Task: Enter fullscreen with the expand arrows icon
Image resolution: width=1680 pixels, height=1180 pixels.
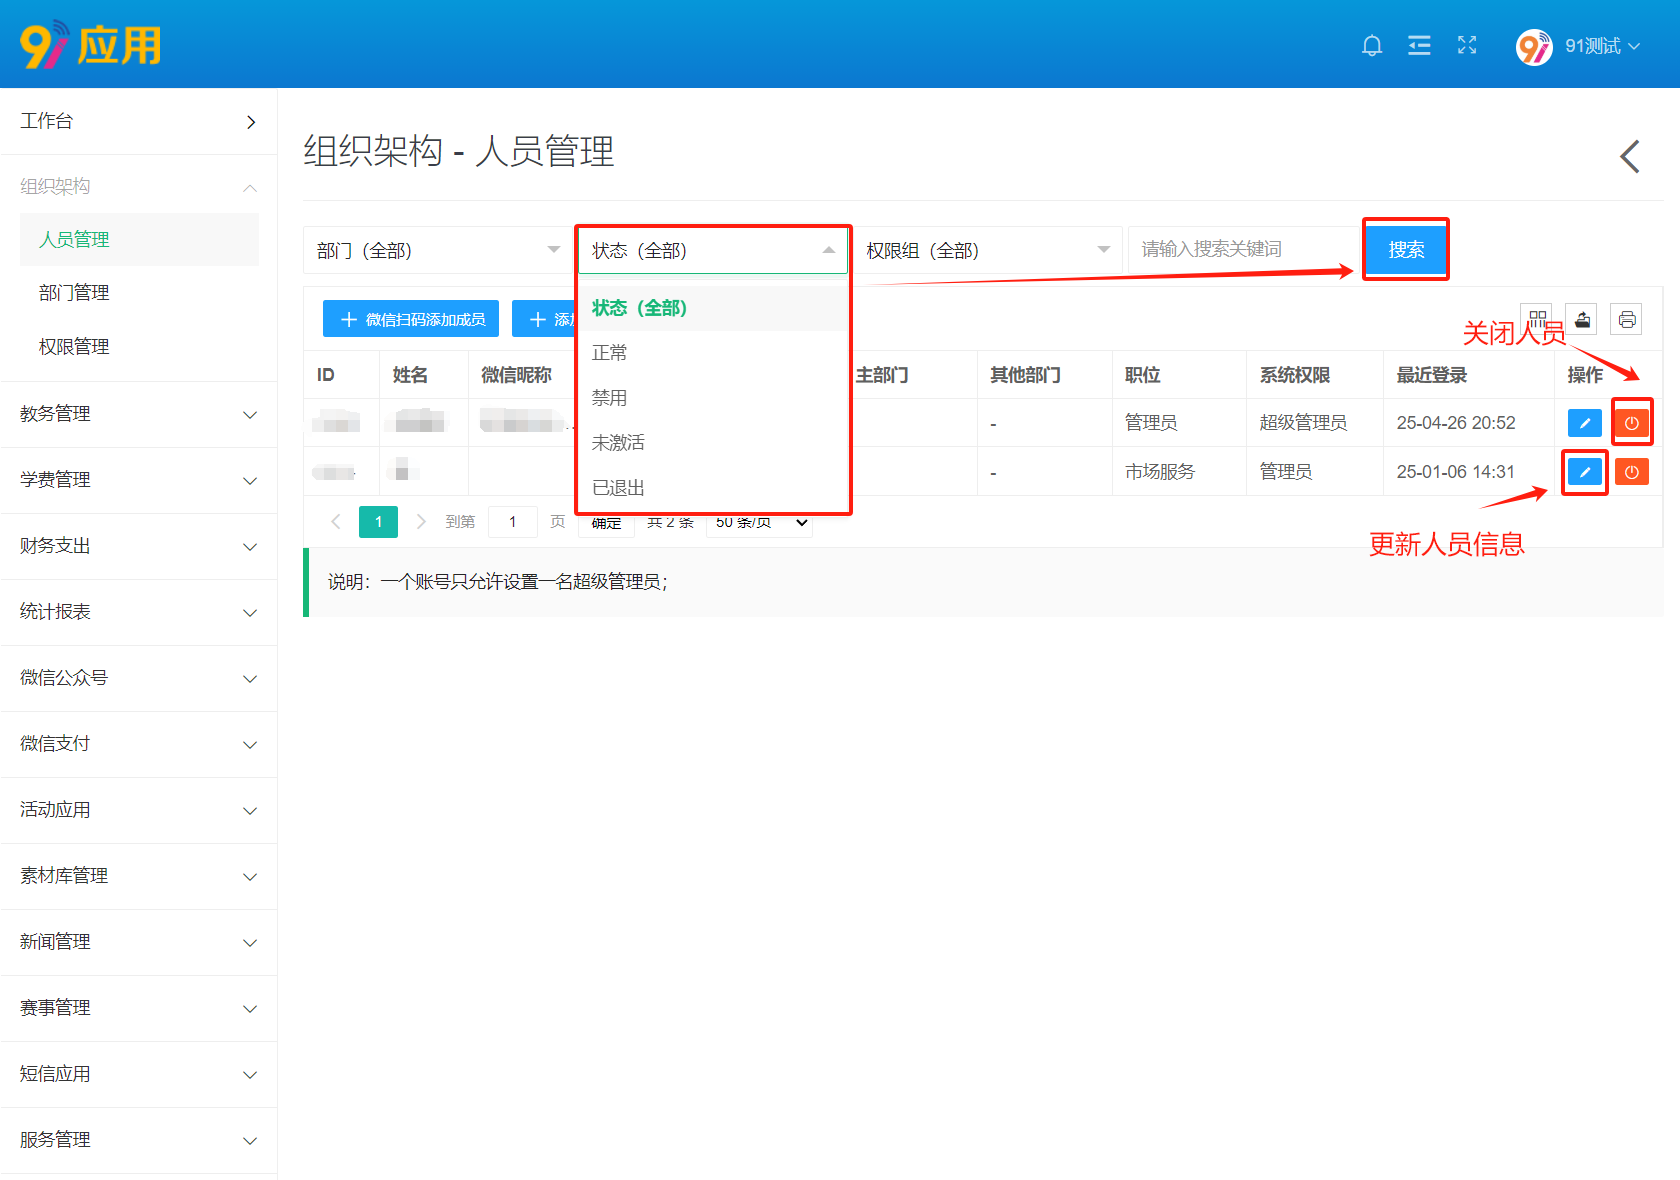Action: pyautogui.click(x=1467, y=45)
